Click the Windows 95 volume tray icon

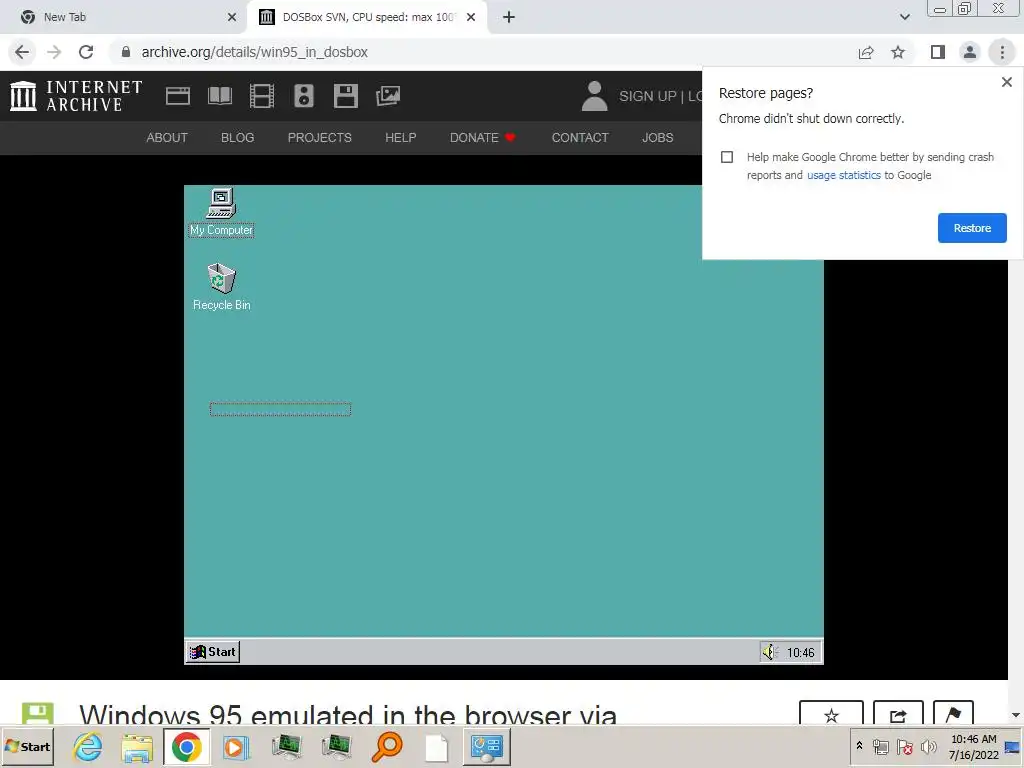[770, 652]
